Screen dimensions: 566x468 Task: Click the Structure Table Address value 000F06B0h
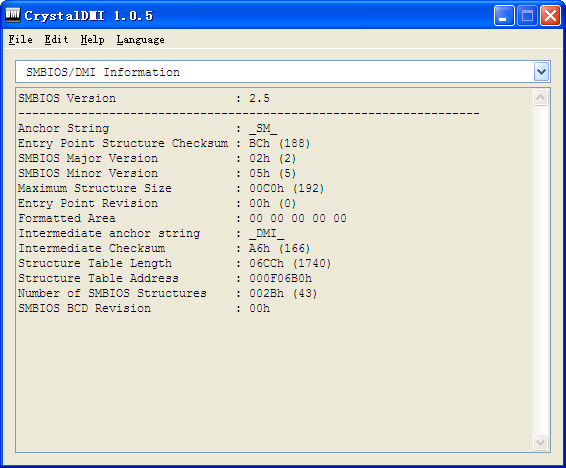pyautogui.click(x=280, y=279)
